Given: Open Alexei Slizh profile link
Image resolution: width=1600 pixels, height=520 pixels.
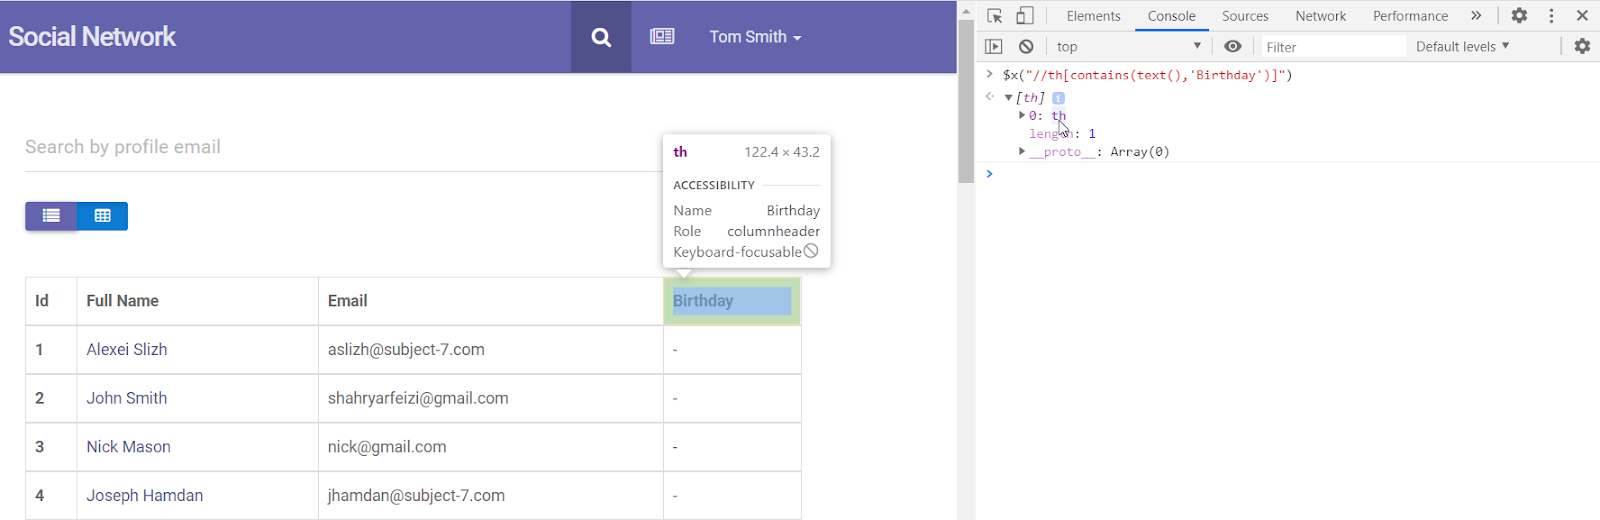Looking at the screenshot, I should tap(127, 350).
